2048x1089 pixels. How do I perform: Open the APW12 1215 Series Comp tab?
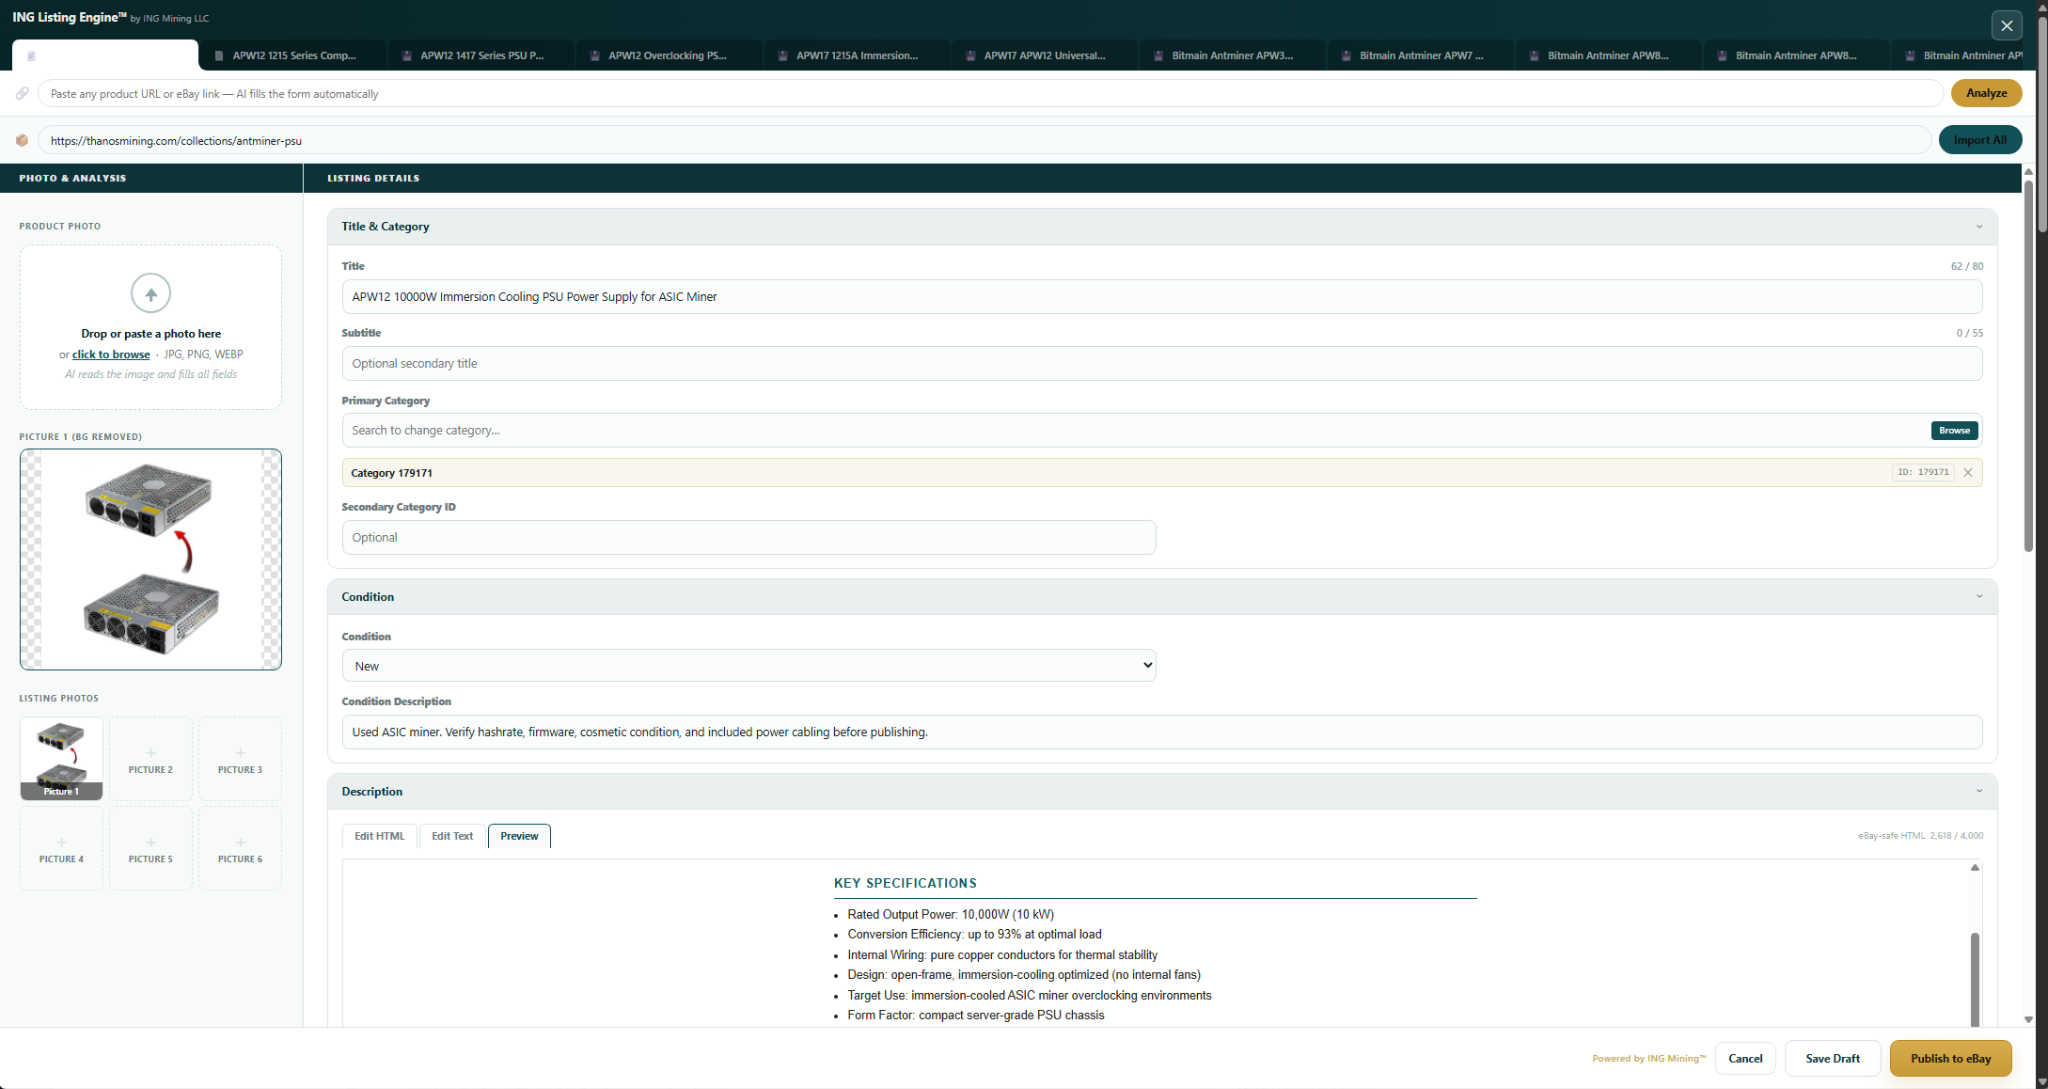pos(294,56)
